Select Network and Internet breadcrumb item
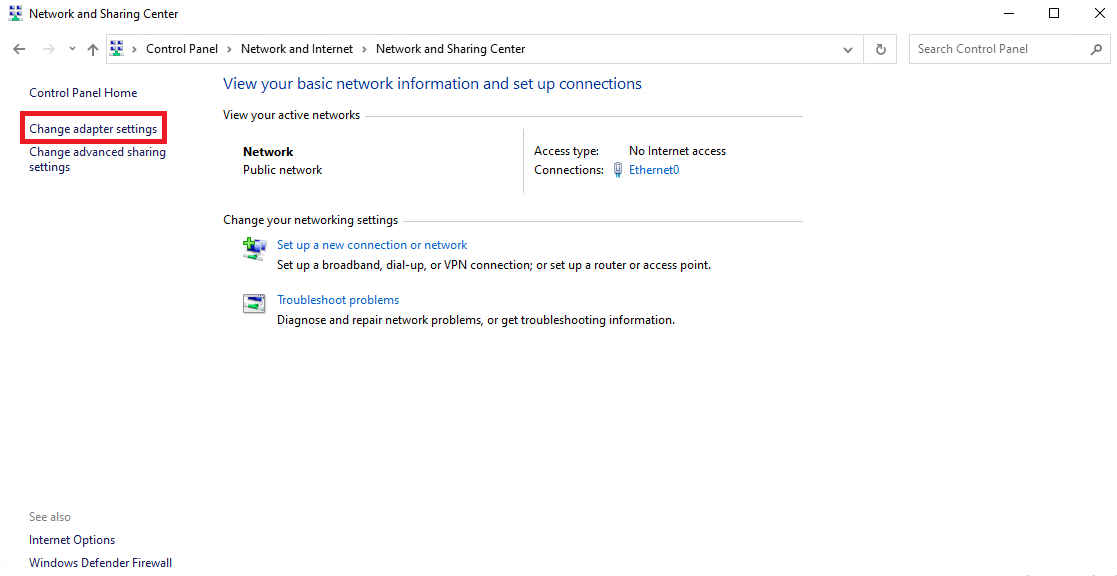 coord(296,49)
